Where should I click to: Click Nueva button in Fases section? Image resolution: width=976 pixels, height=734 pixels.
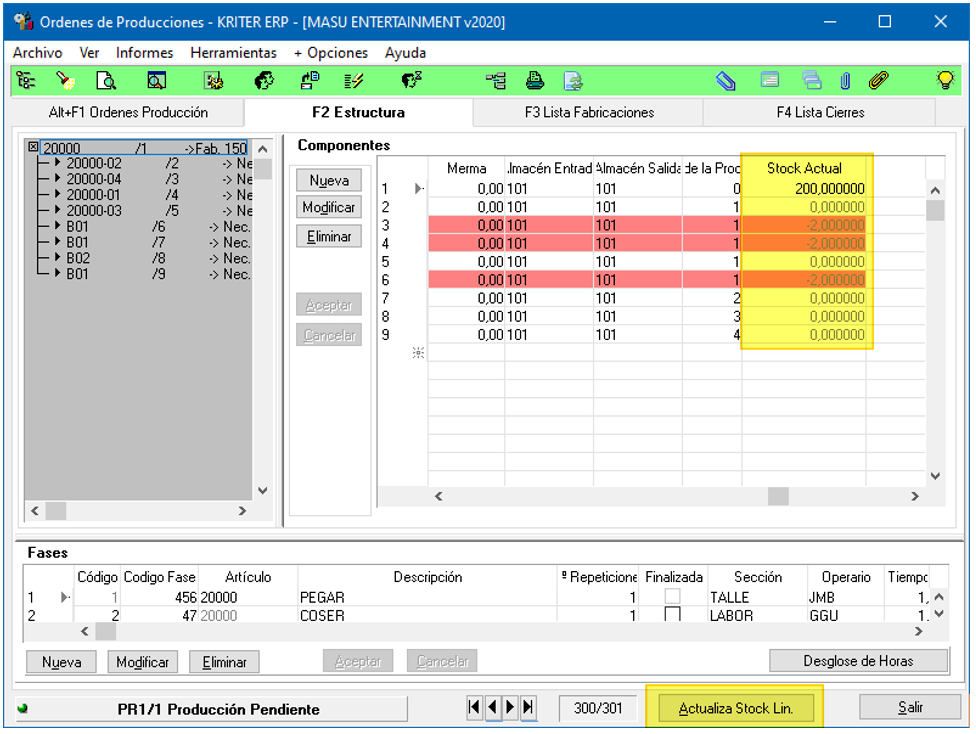(x=61, y=662)
